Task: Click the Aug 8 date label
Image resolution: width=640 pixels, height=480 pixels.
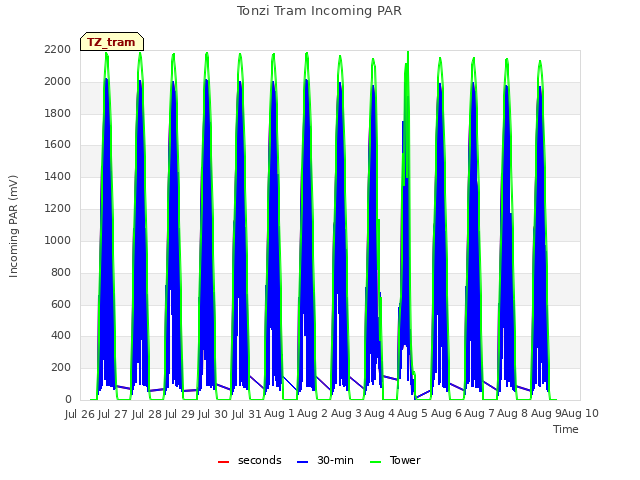Action: [513, 414]
